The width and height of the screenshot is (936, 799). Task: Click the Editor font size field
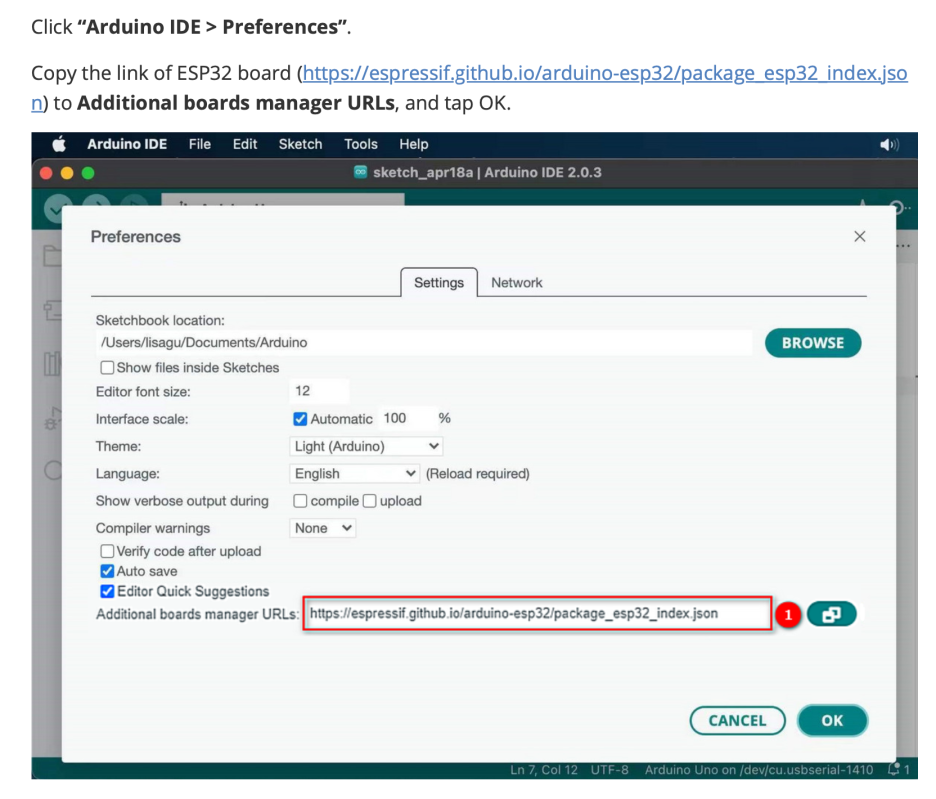pyautogui.click(x=319, y=391)
